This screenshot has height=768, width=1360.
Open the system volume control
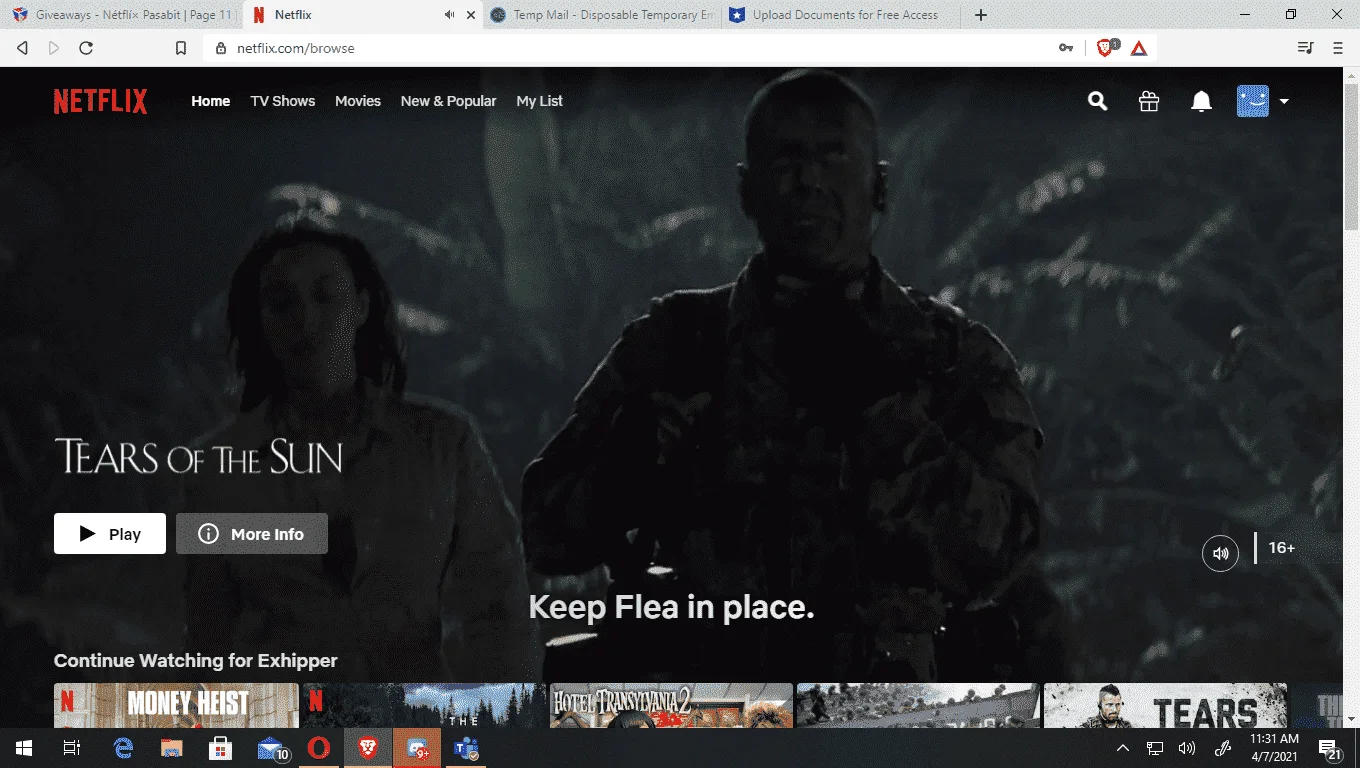1187,748
